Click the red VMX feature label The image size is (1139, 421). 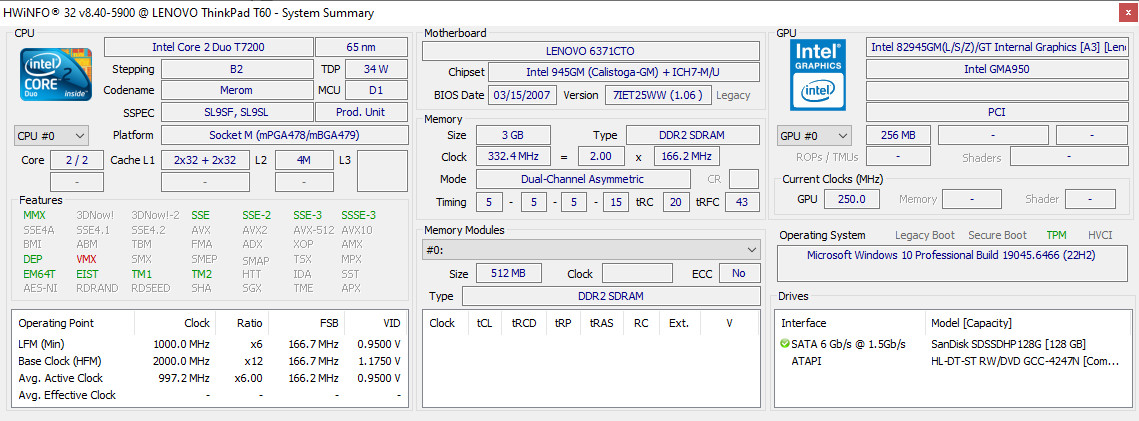[x=86, y=259]
